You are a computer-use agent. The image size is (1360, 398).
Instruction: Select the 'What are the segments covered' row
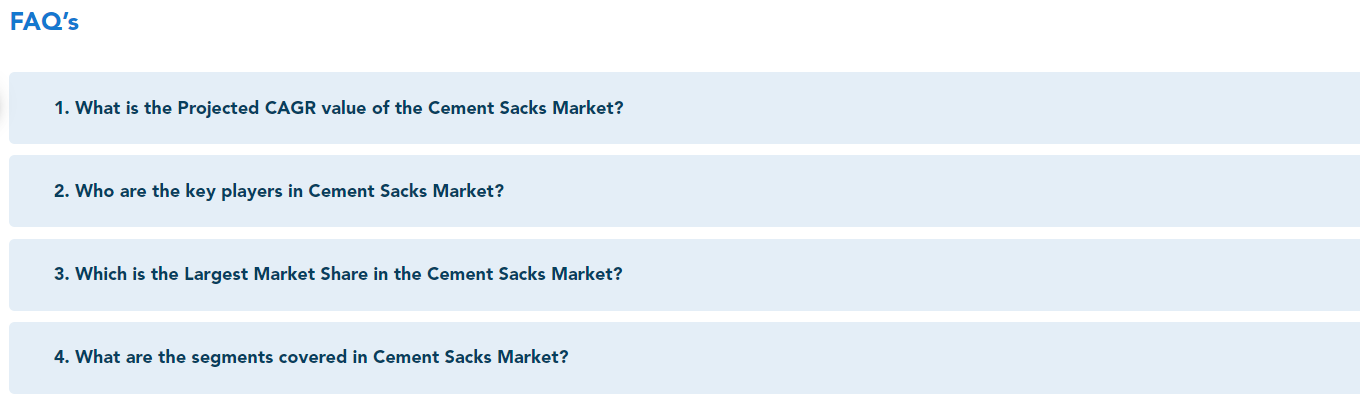[684, 357]
